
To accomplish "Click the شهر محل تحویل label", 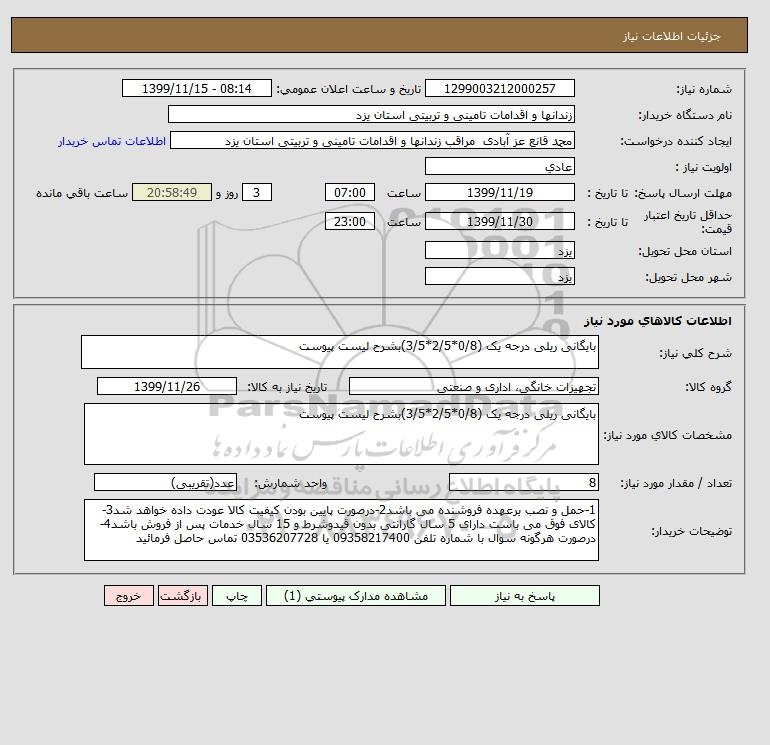I will click(x=688, y=277).
